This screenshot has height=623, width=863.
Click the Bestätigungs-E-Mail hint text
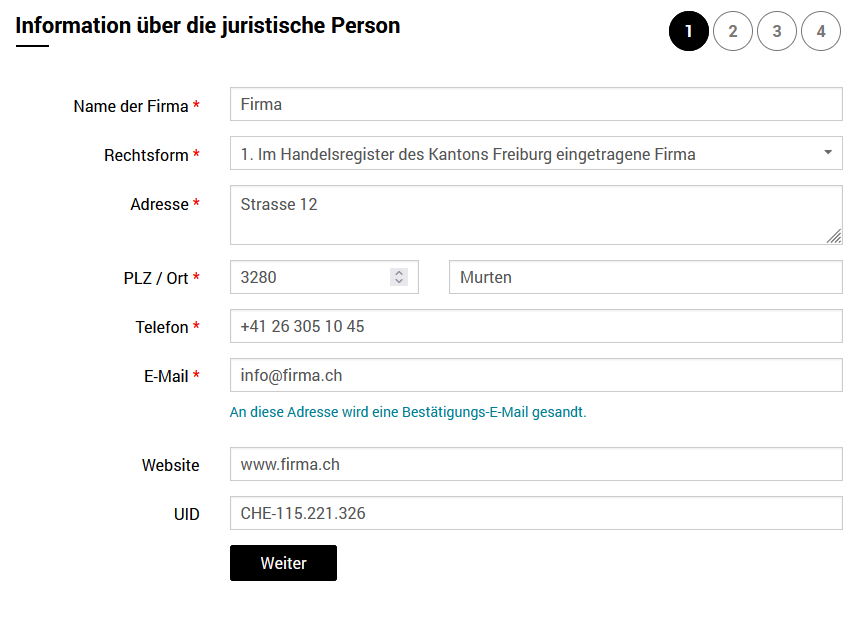408,412
